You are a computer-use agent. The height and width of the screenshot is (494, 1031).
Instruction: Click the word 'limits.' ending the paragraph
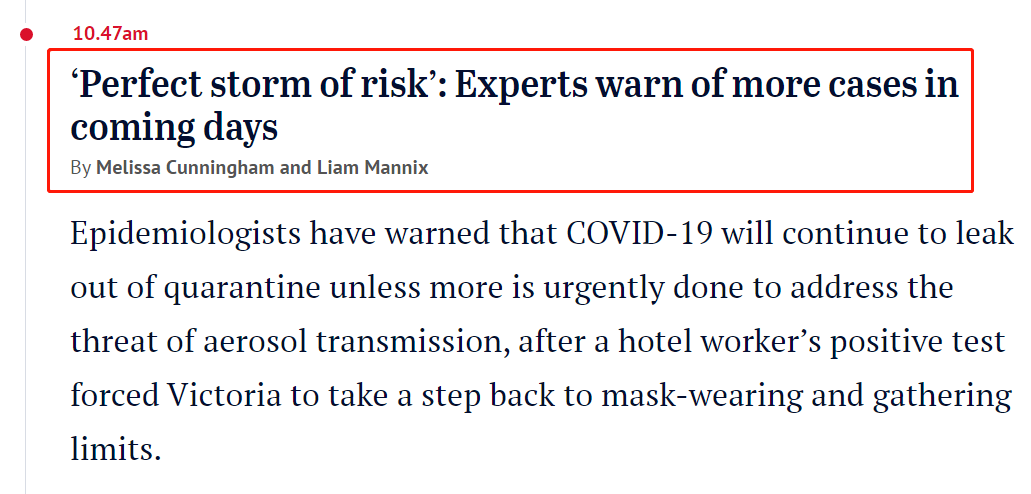[x=116, y=449]
